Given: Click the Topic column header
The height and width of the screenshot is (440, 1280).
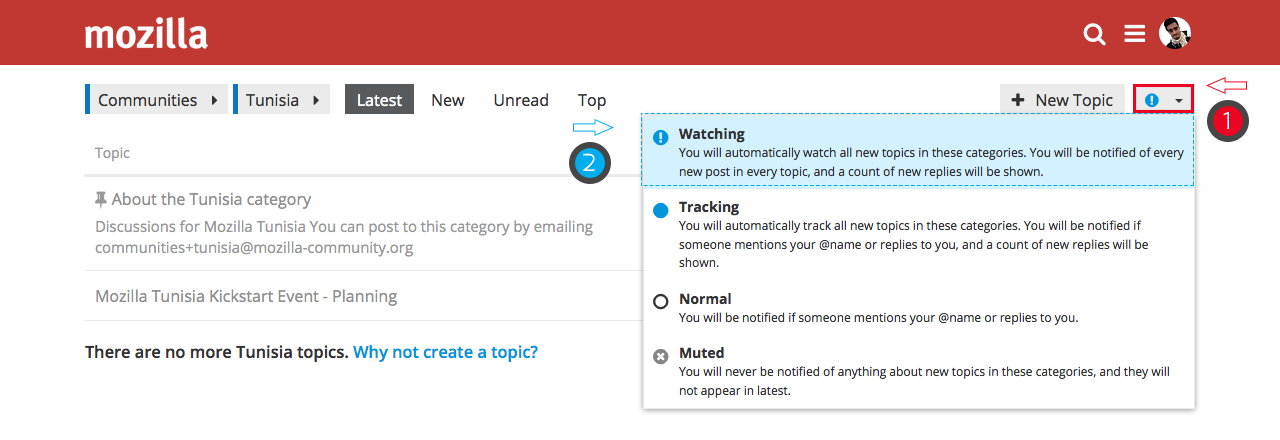Looking at the screenshot, I should coord(112,153).
